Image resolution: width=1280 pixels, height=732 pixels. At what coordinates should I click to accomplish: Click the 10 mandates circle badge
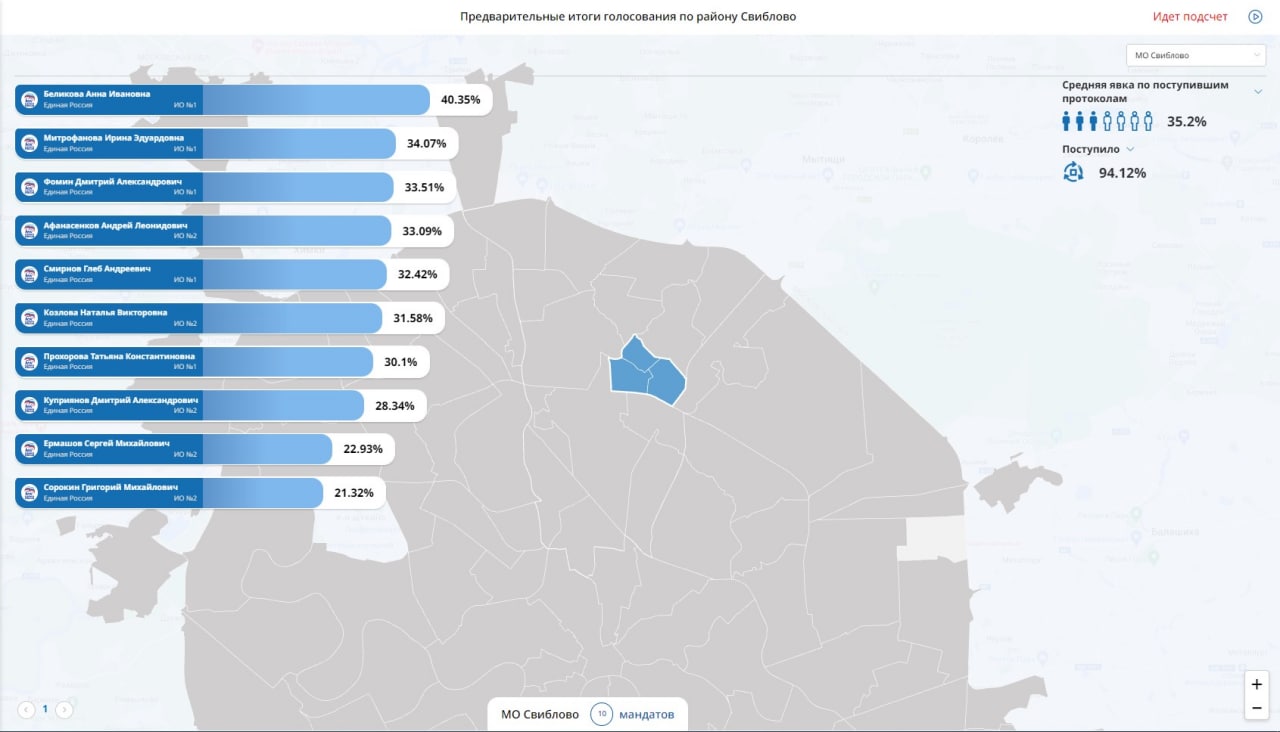(601, 714)
